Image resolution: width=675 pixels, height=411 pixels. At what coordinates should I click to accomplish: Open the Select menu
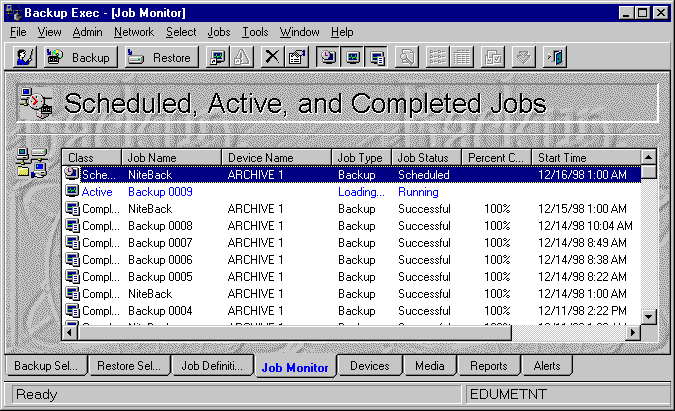pos(181,32)
